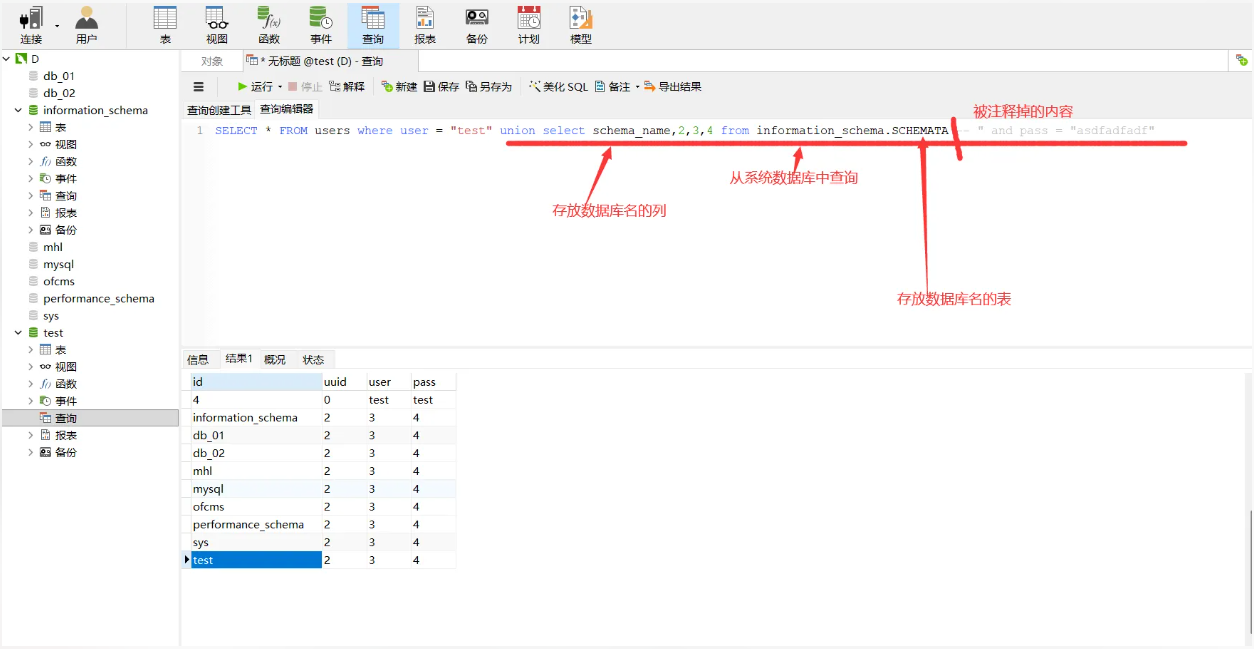Open the 表 (Table) toolbar icon

[x=165, y=25]
